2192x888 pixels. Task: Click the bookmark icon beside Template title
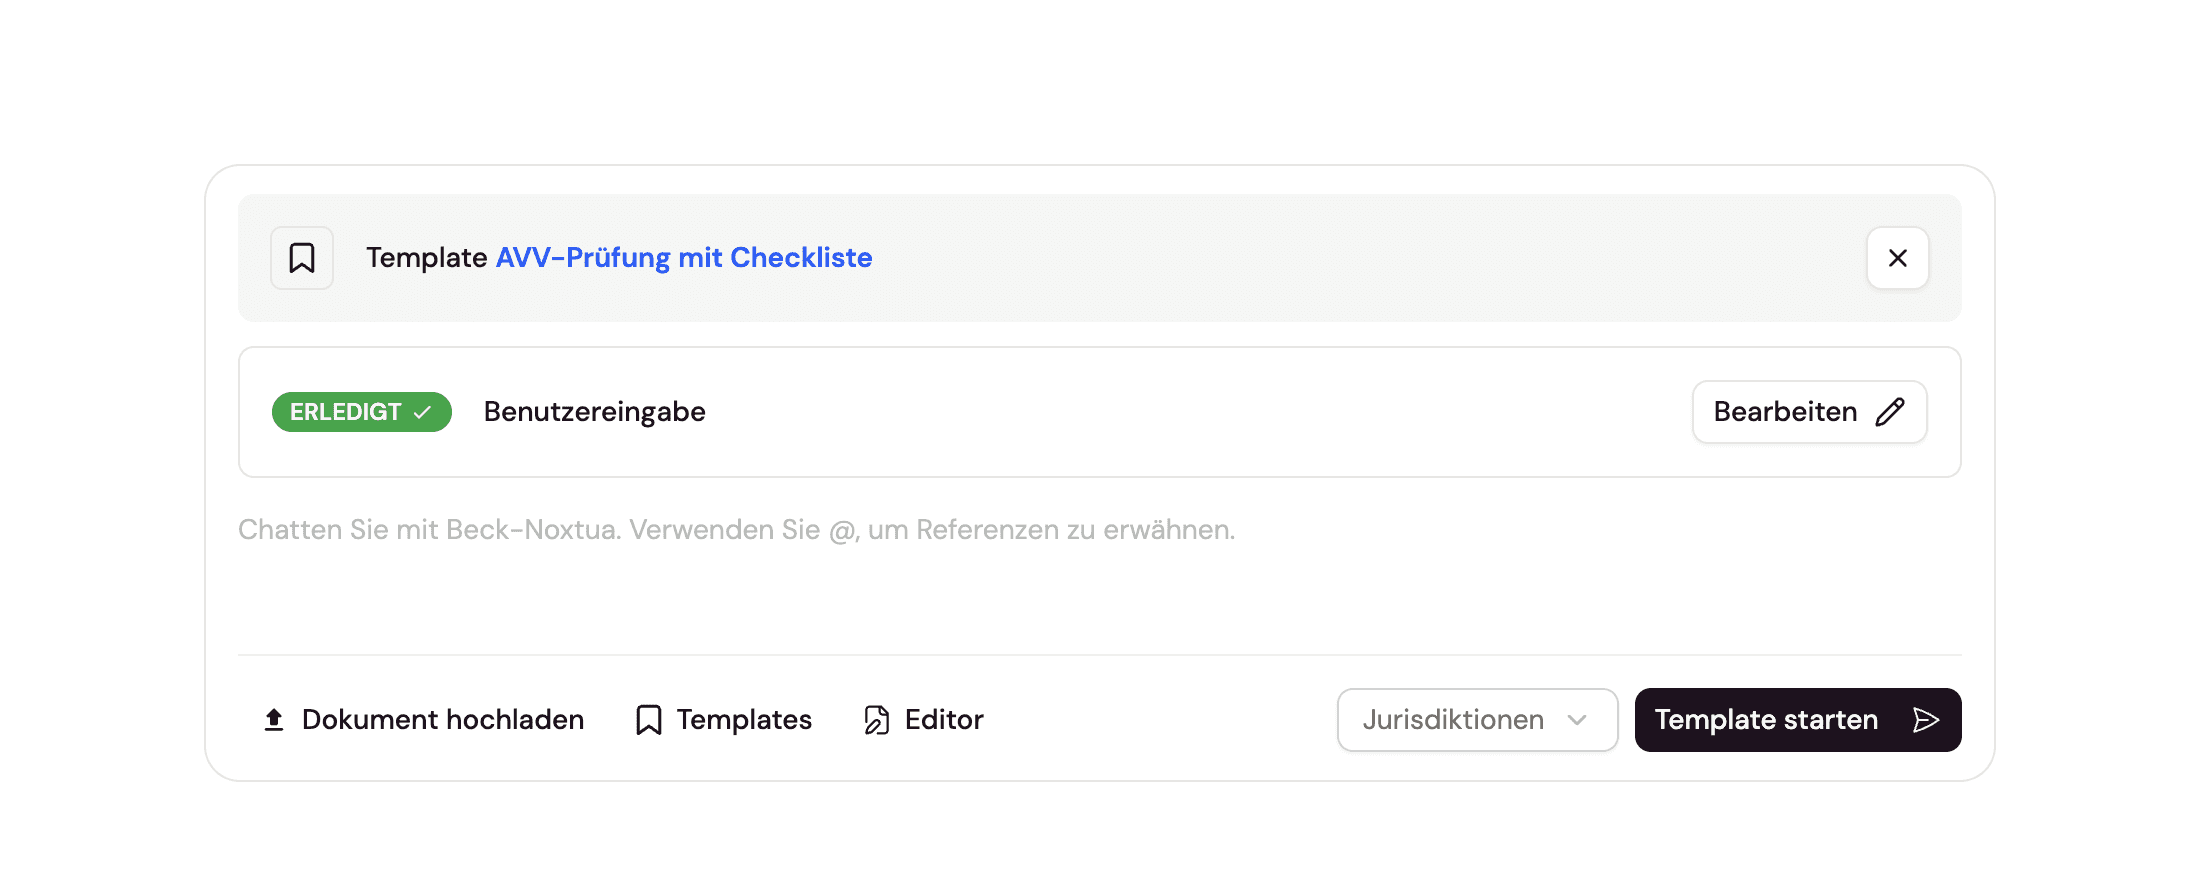pyautogui.click(x=302, y=258)
